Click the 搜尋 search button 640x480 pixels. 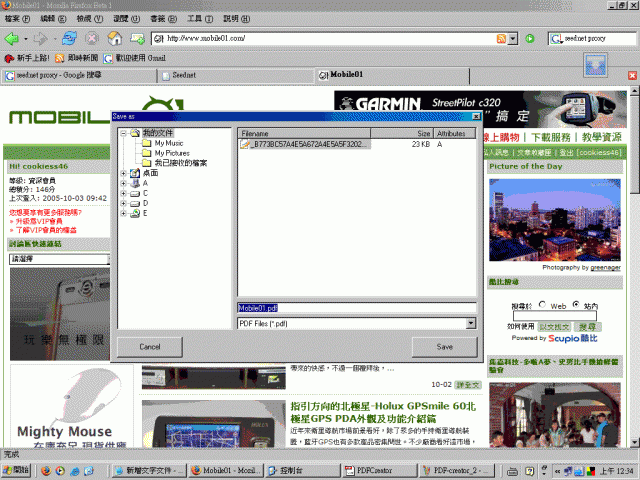(x=587, y=327)
